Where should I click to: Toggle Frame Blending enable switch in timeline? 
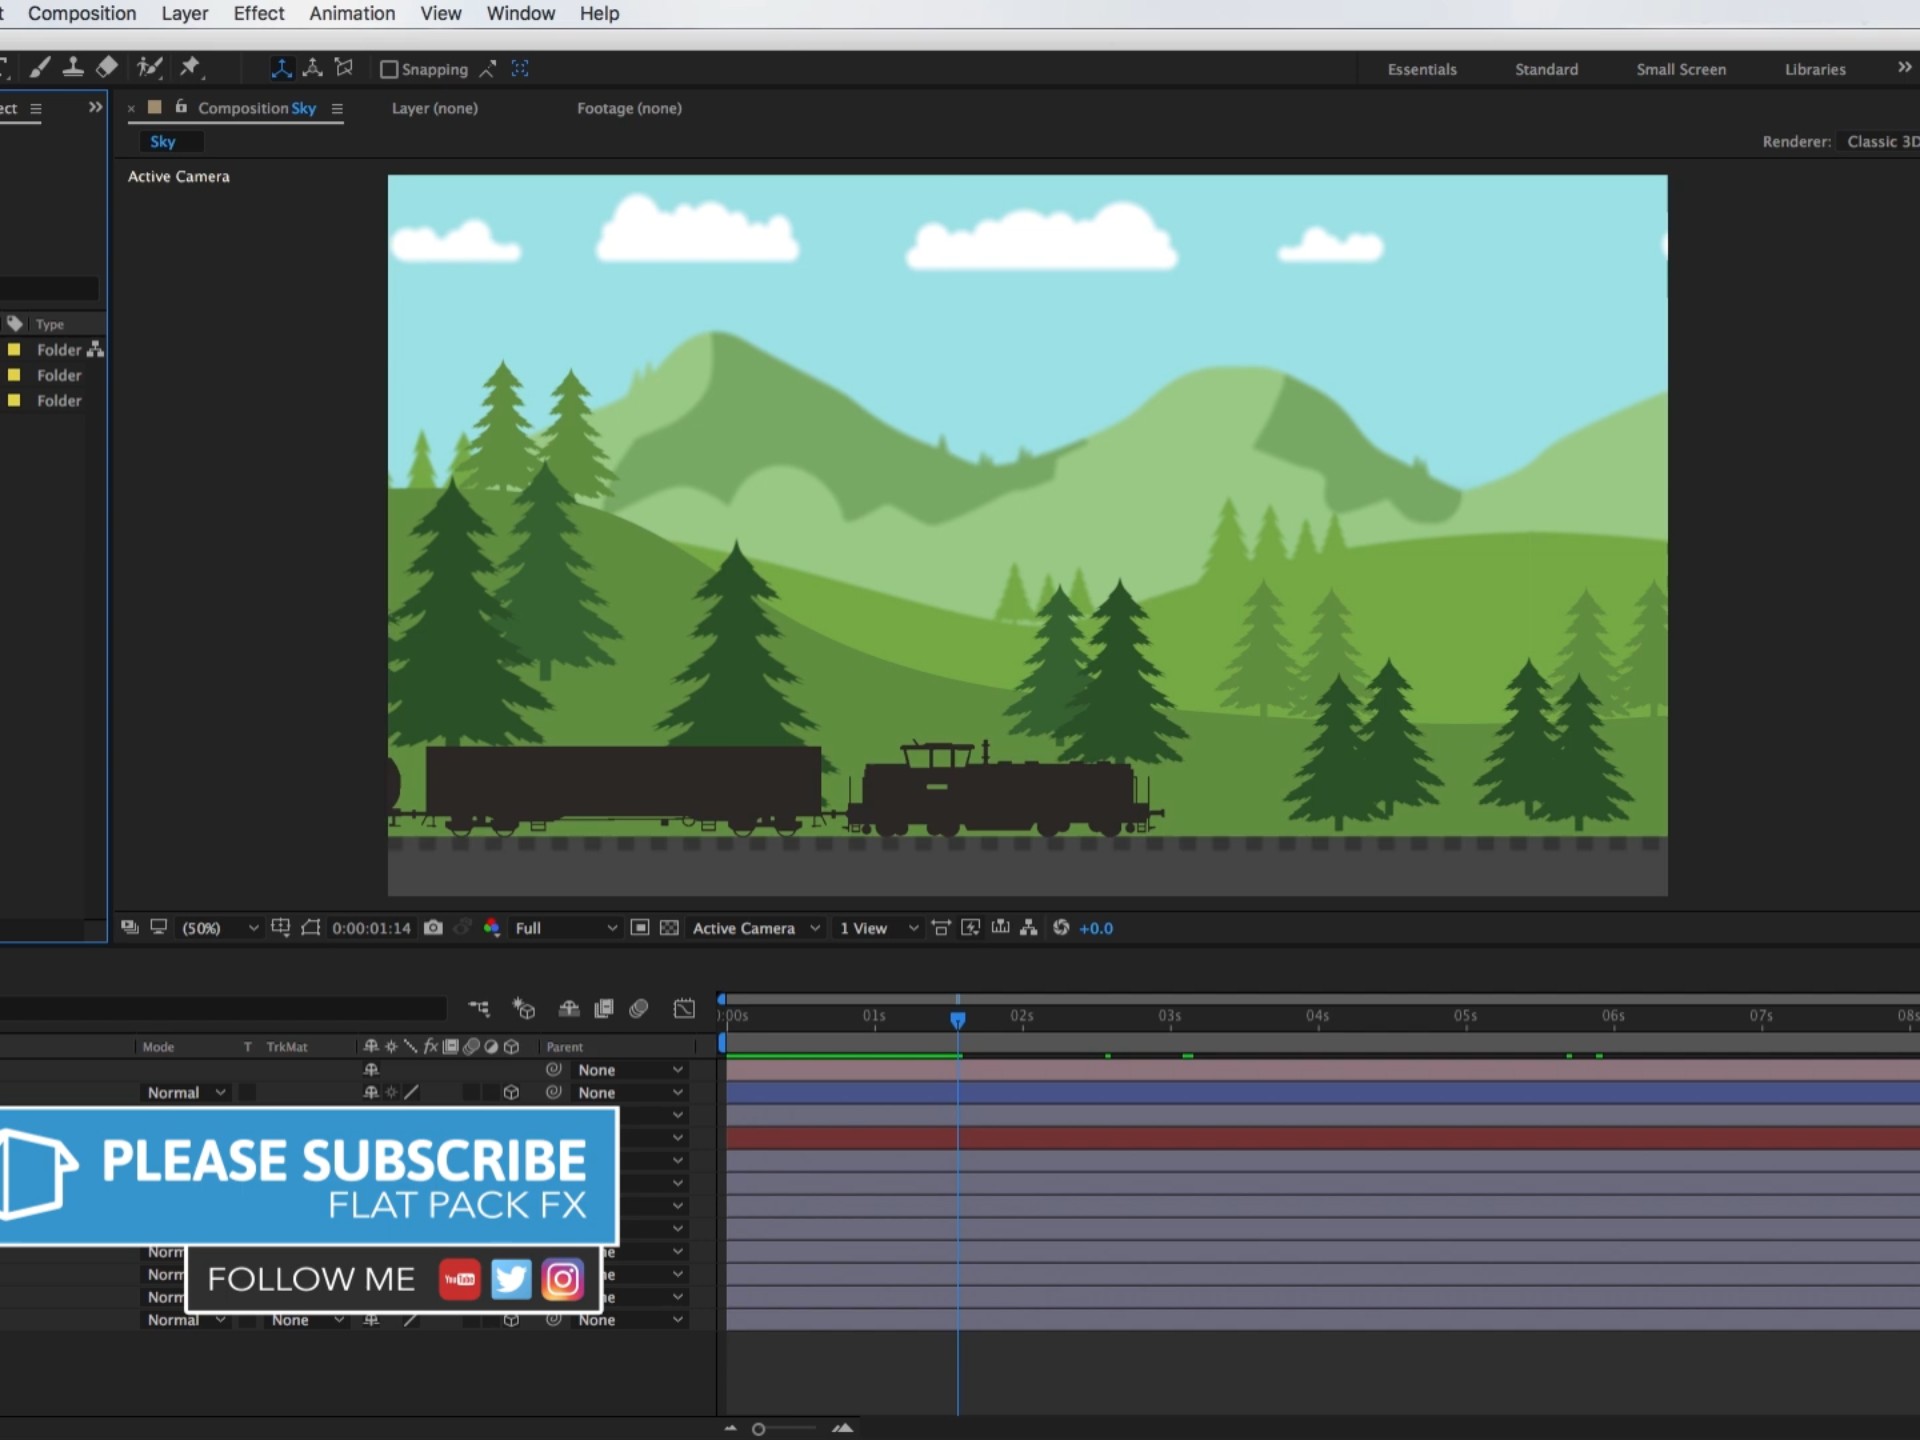(604, 1008)
